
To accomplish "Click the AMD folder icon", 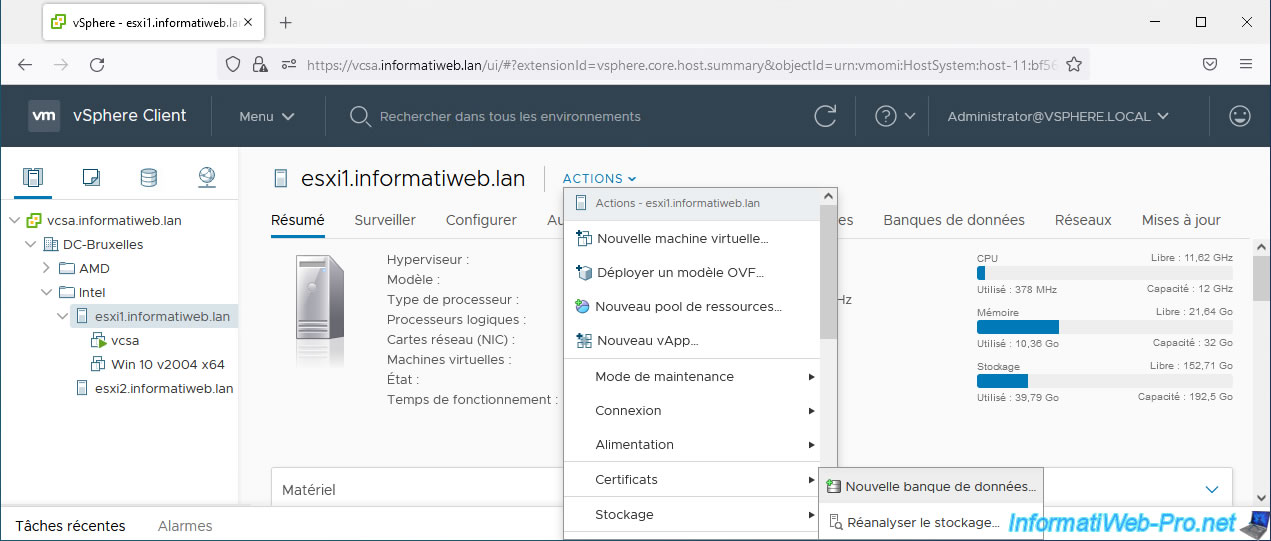I will click(x=67, y=268).
